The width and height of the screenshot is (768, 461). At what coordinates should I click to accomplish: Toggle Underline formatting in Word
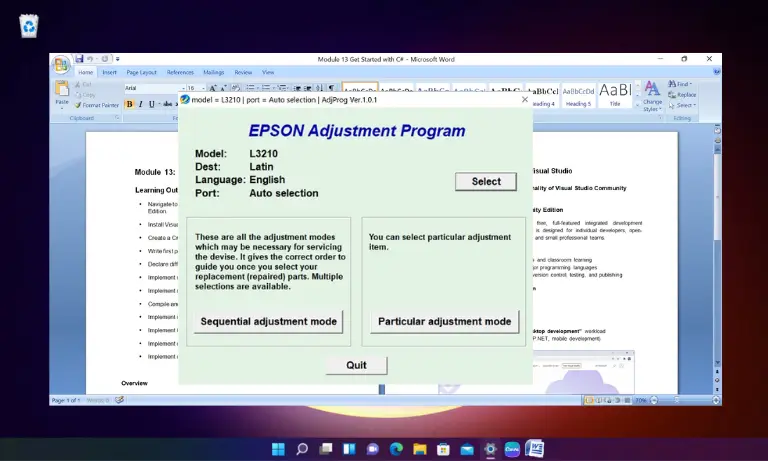151,104
